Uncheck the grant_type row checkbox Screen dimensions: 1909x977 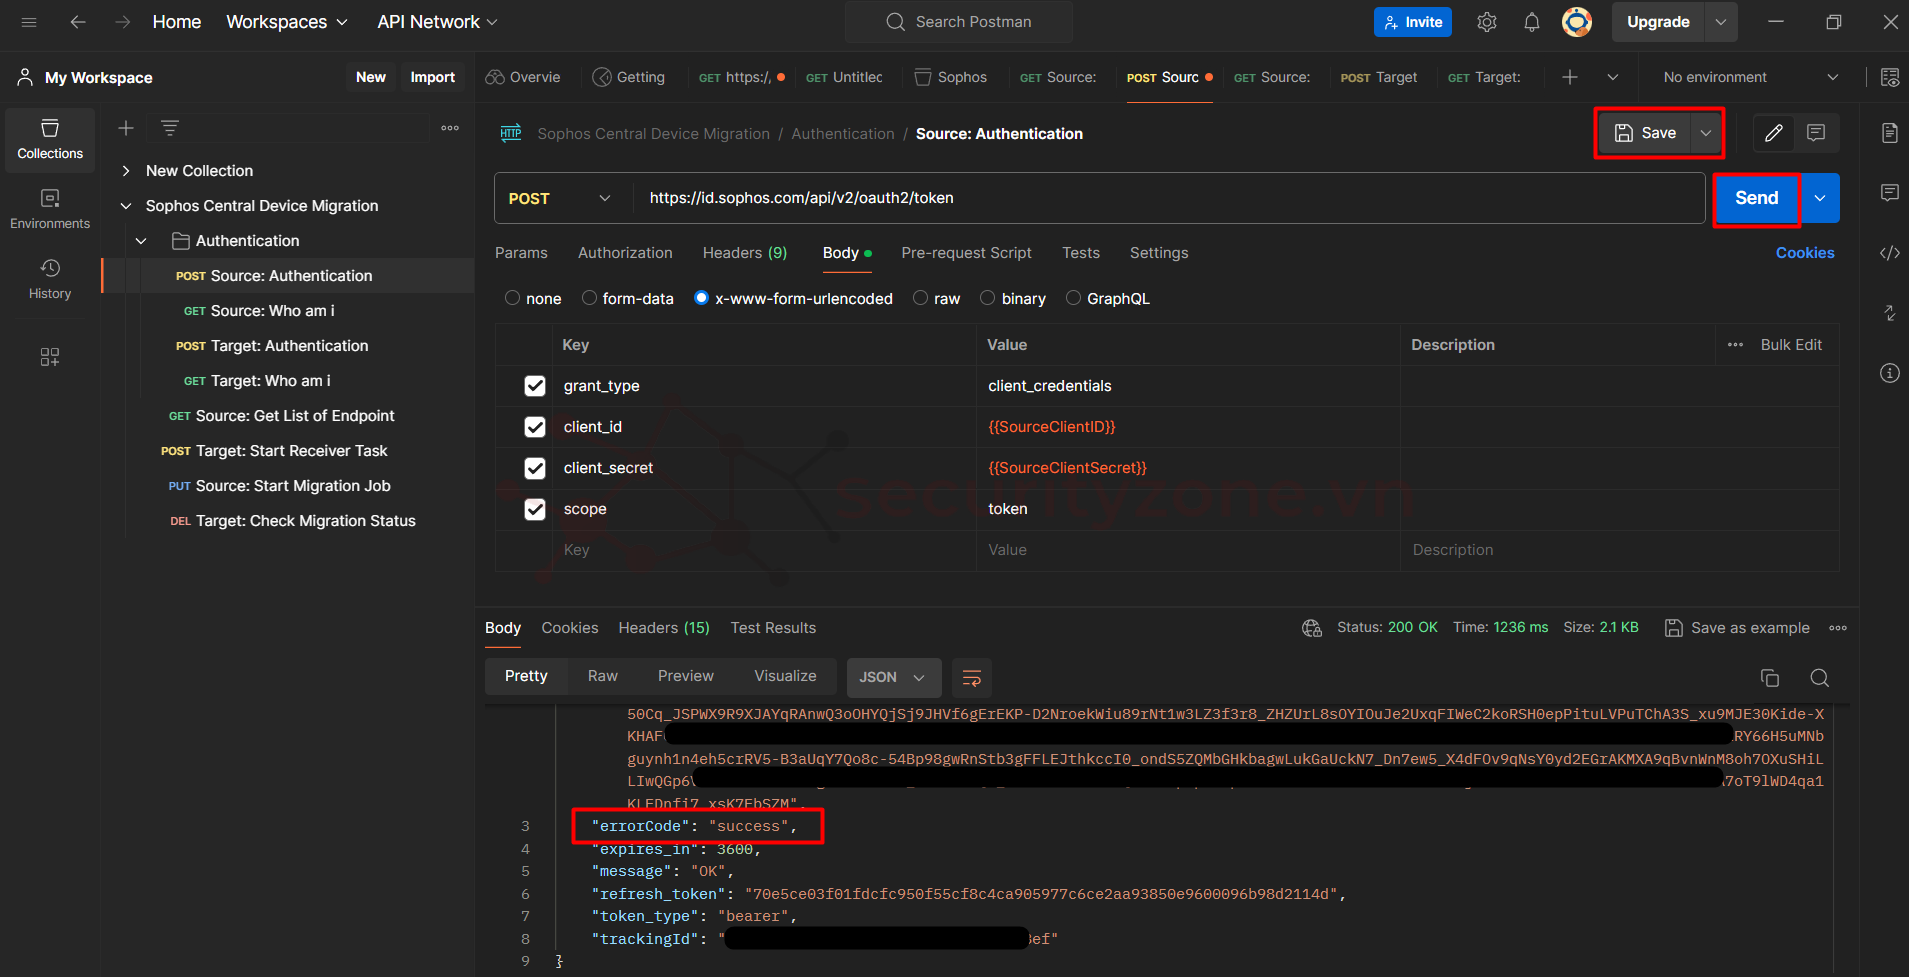[535, 386]
